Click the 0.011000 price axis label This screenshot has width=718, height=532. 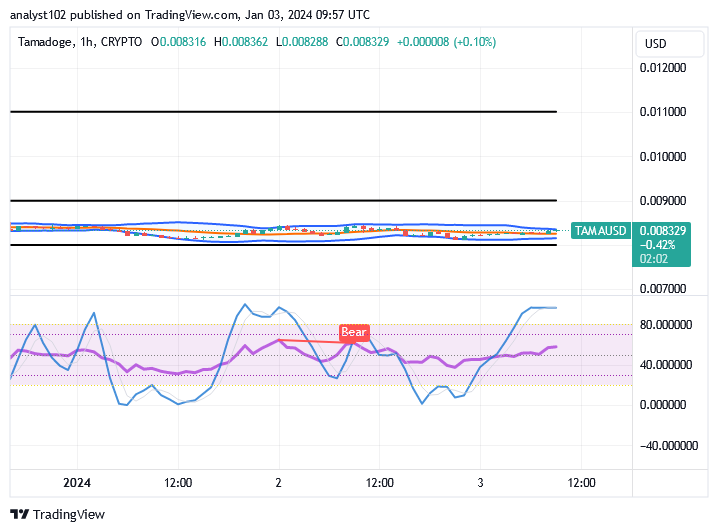(663, 112)
